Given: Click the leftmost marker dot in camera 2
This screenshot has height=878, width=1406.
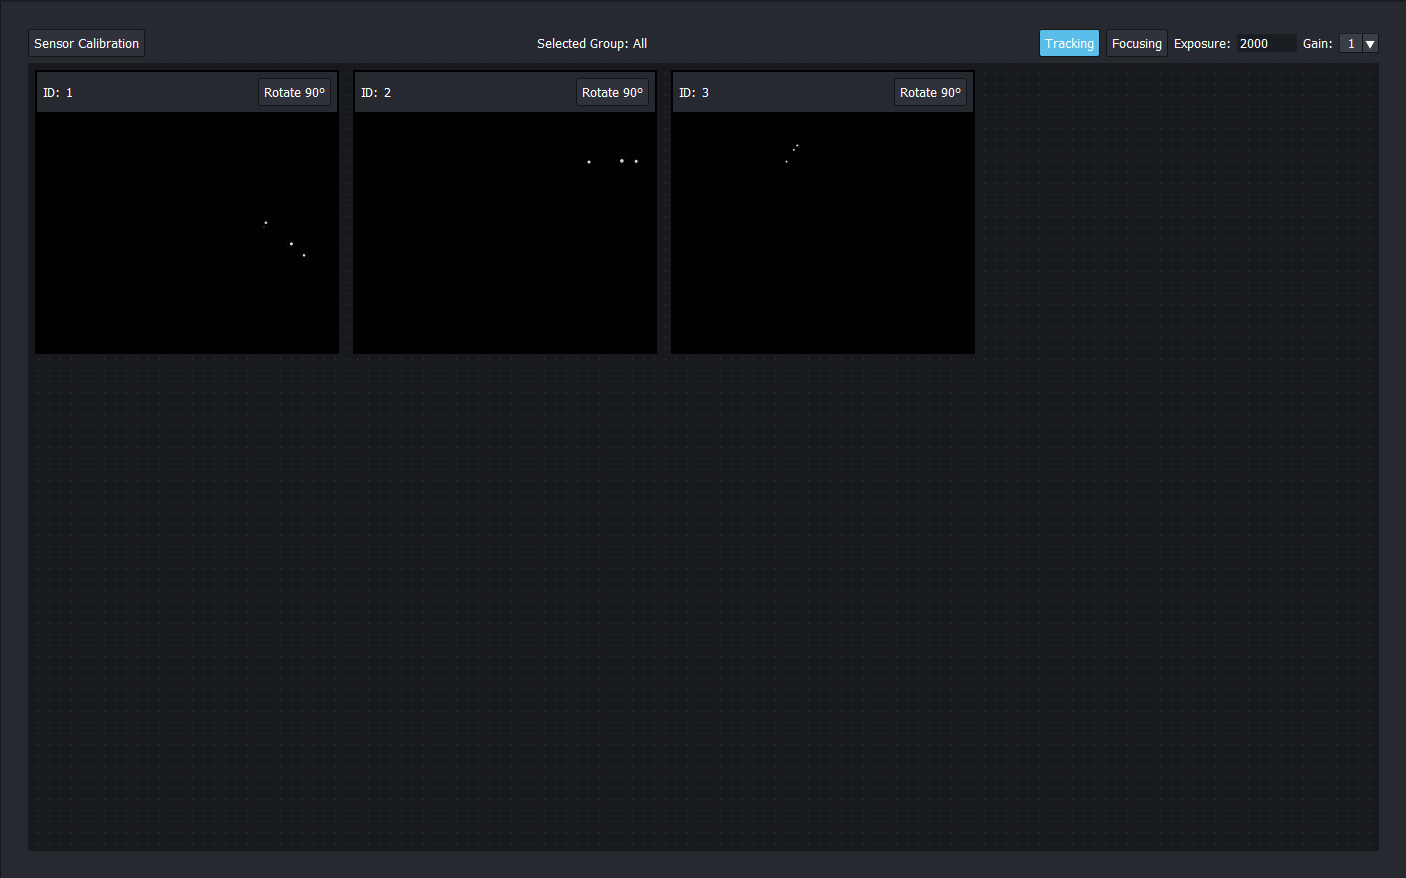Looking at the screenshot, I should 589,162.
